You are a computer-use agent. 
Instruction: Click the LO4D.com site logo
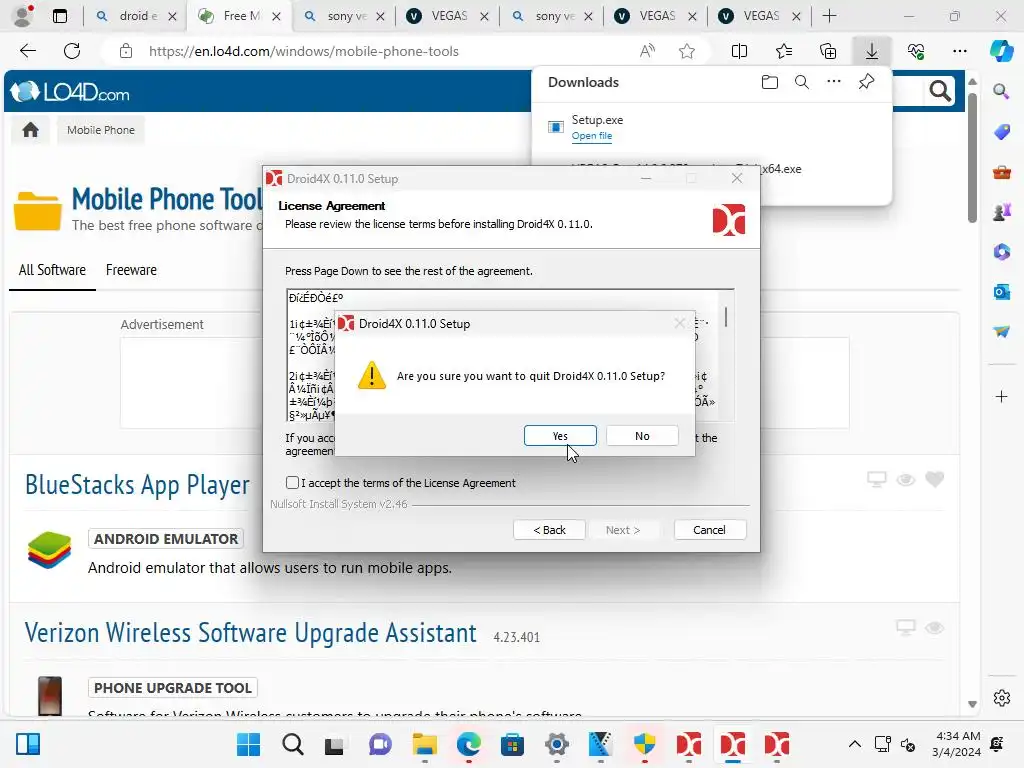point(71,92)
